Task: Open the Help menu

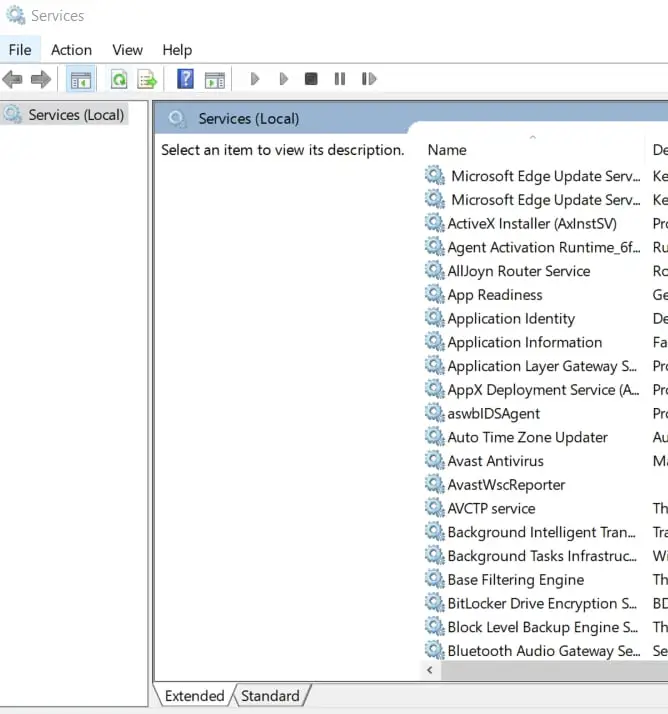Action: coord(177,50)
